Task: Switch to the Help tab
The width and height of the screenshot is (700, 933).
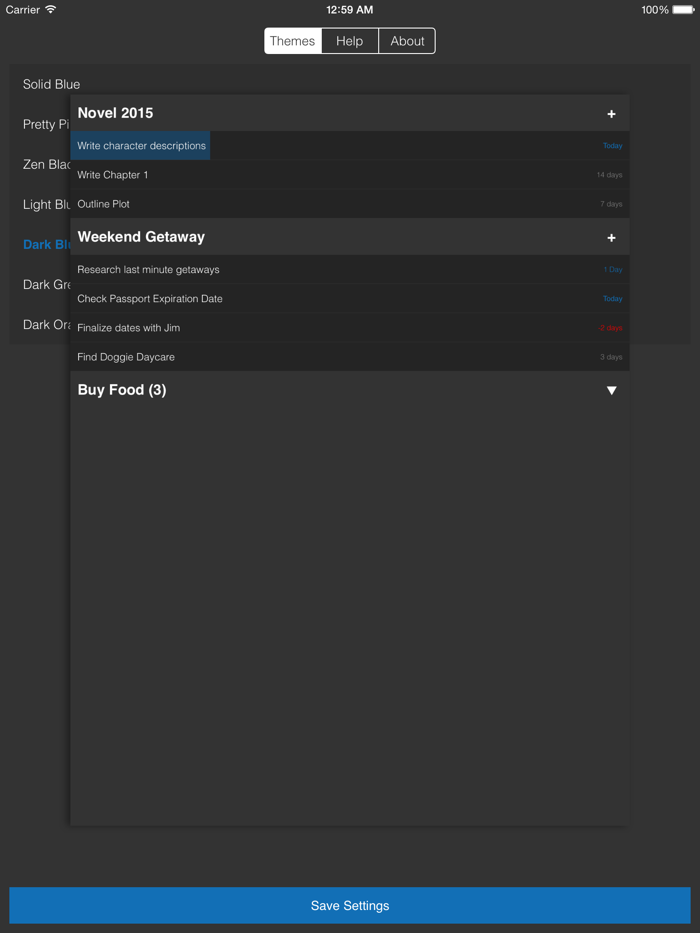Action: point(349,41)
